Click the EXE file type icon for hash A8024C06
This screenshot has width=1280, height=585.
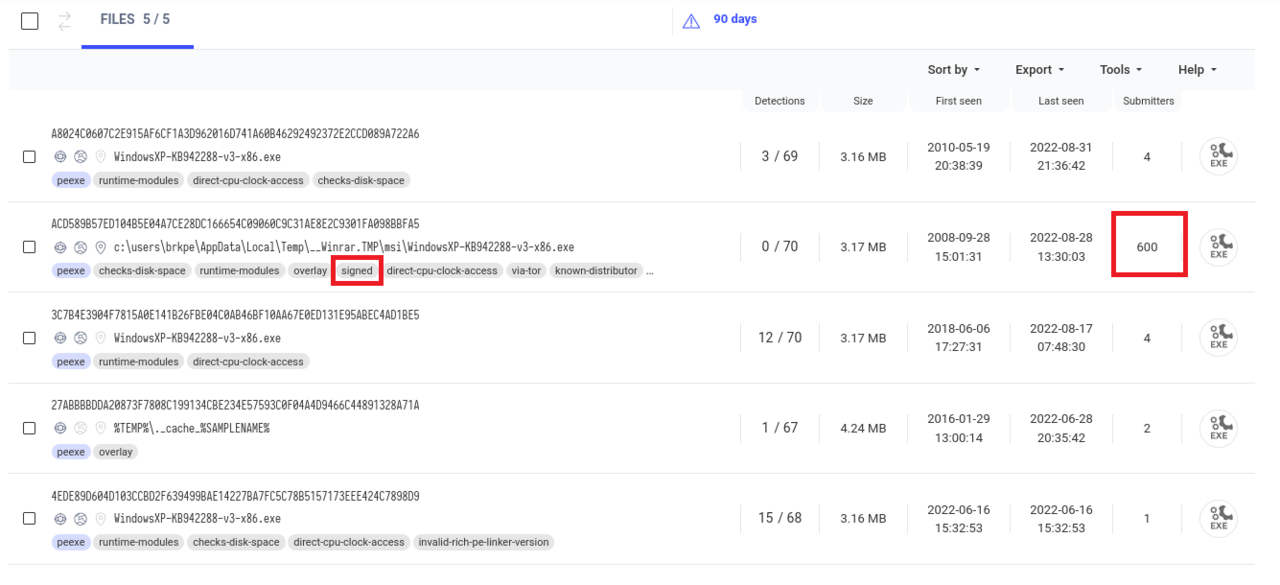point(1218,157)
